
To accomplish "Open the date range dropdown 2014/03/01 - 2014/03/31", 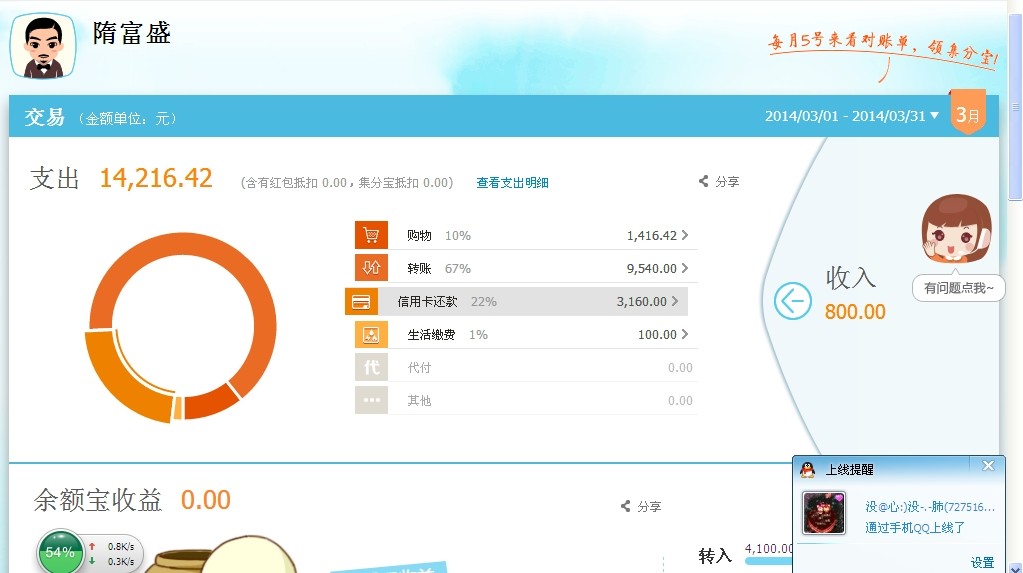I will pos(851,116).
